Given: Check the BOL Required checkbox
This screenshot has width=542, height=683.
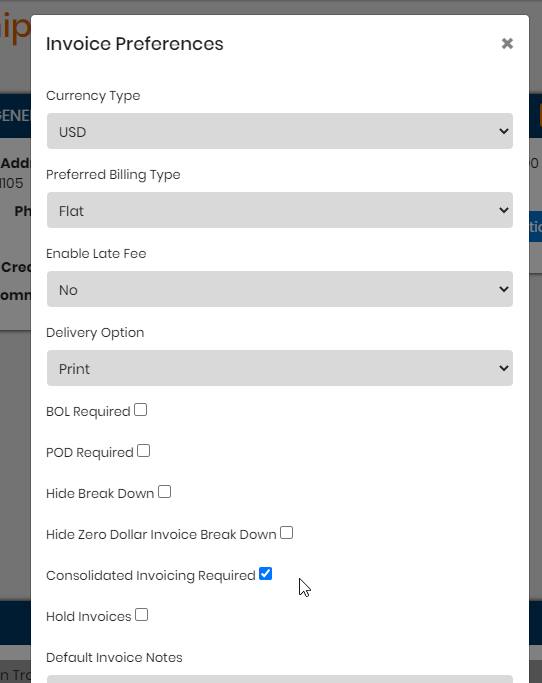Looking at the screenshot, I should coord(141,410).
